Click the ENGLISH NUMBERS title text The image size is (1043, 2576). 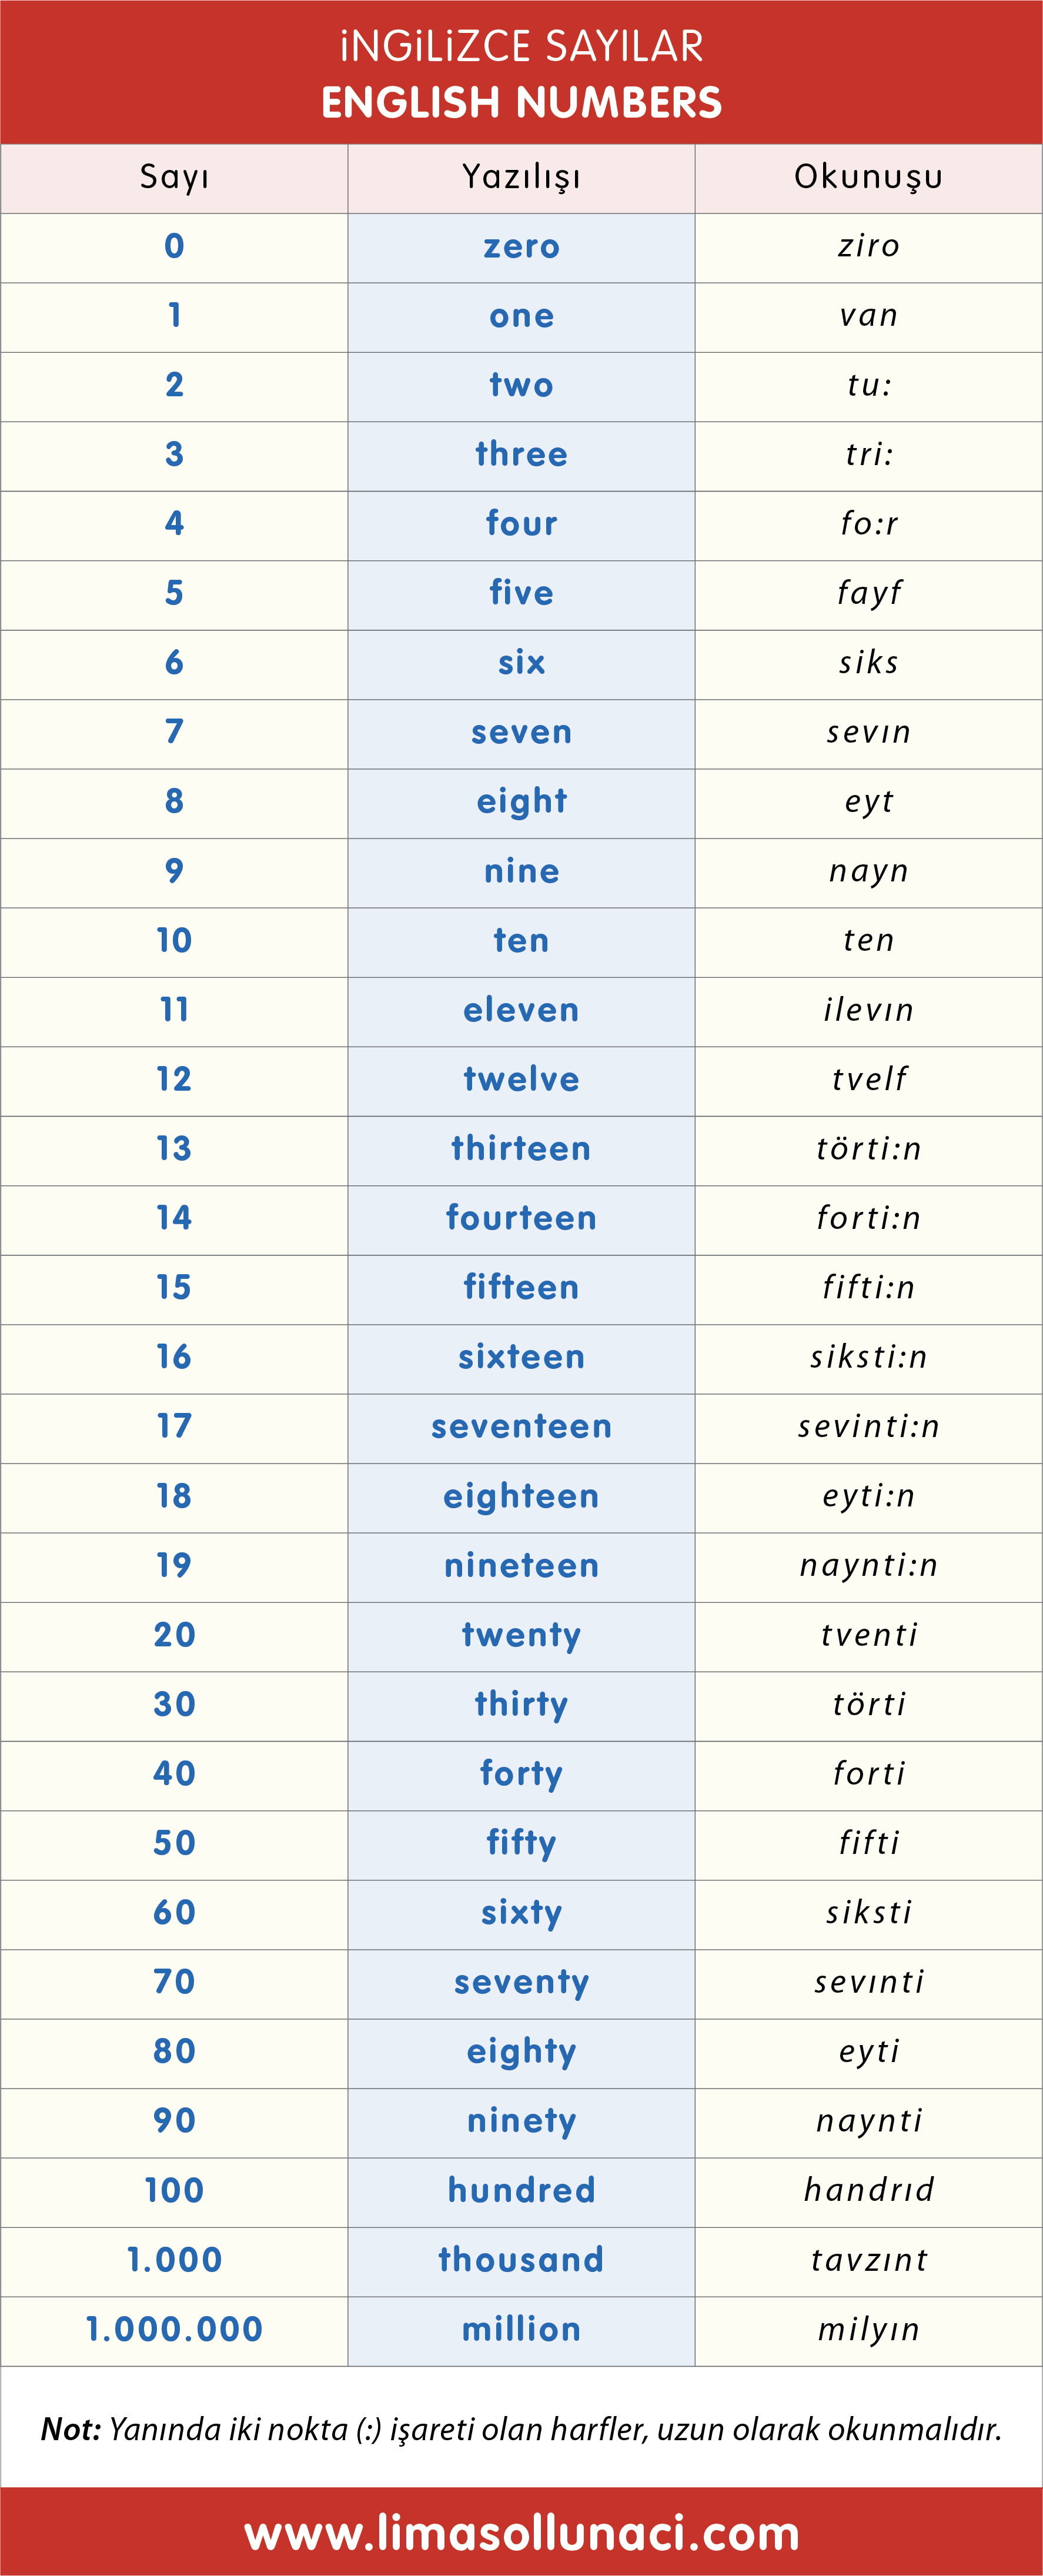(x=521, y=103)
